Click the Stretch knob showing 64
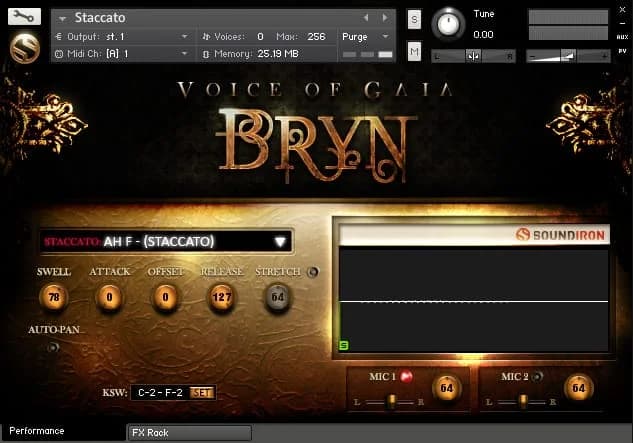The height and width of the screenshot is (443, 633). point(277,297)
